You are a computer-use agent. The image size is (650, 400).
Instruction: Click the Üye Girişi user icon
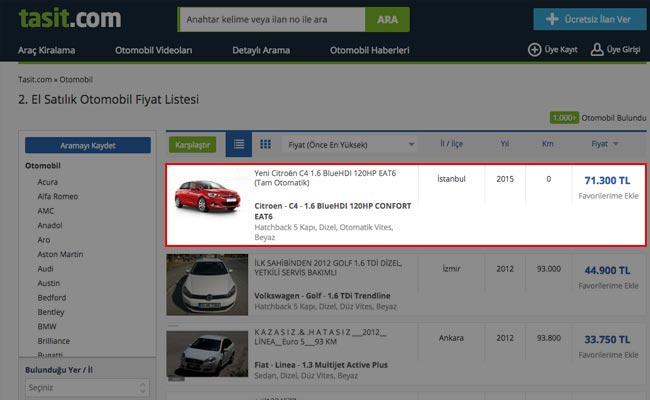pos(597,50)
